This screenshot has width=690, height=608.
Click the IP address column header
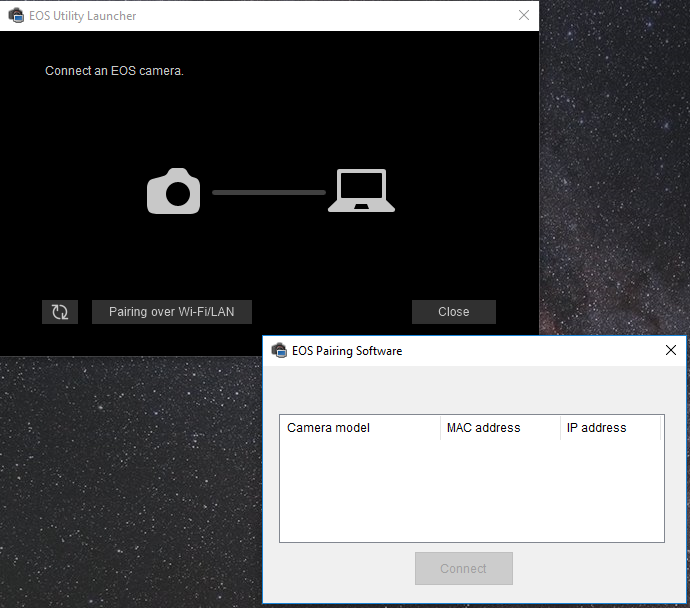click(609, 428)
